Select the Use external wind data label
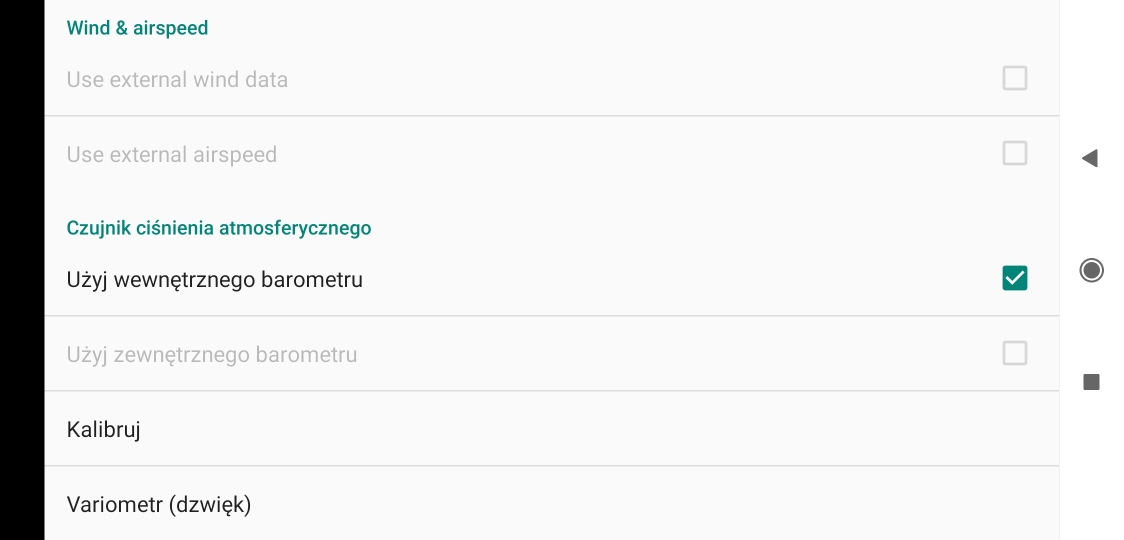The image size is (1124, 540). (x=177, y=80)
